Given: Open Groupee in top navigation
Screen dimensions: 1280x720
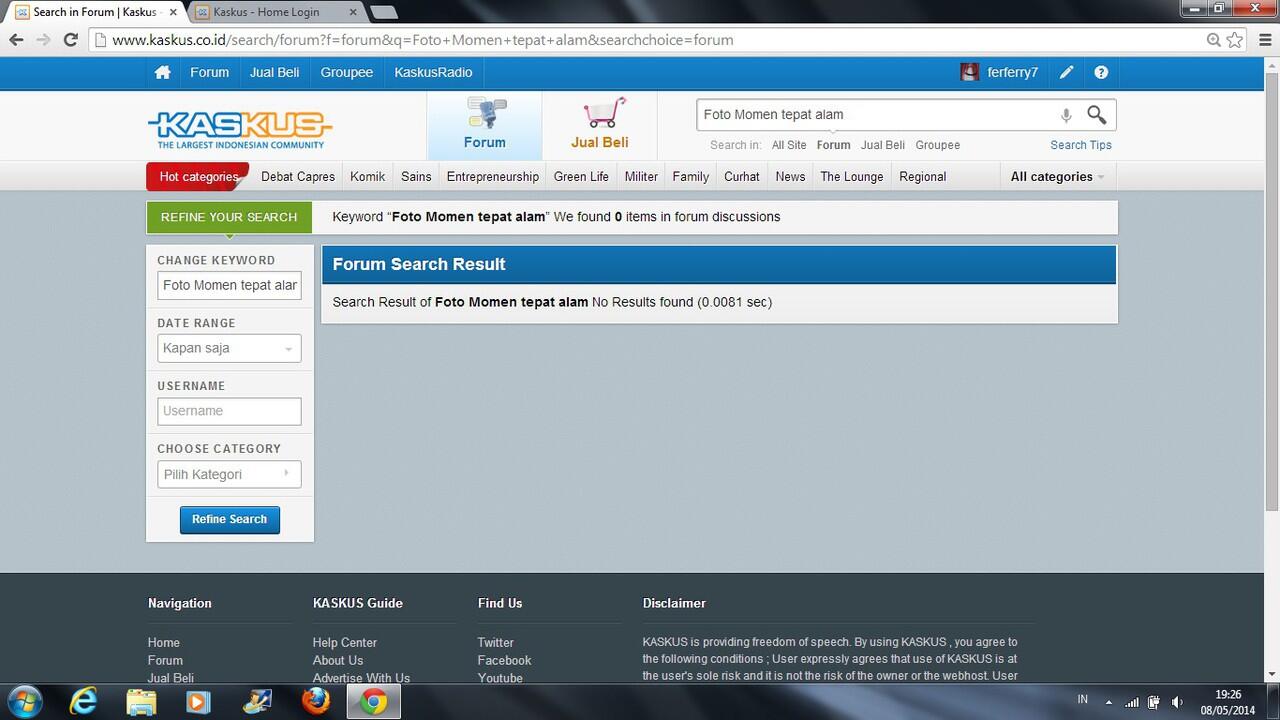Looking at the screenshot, I should tap(346, 73).
